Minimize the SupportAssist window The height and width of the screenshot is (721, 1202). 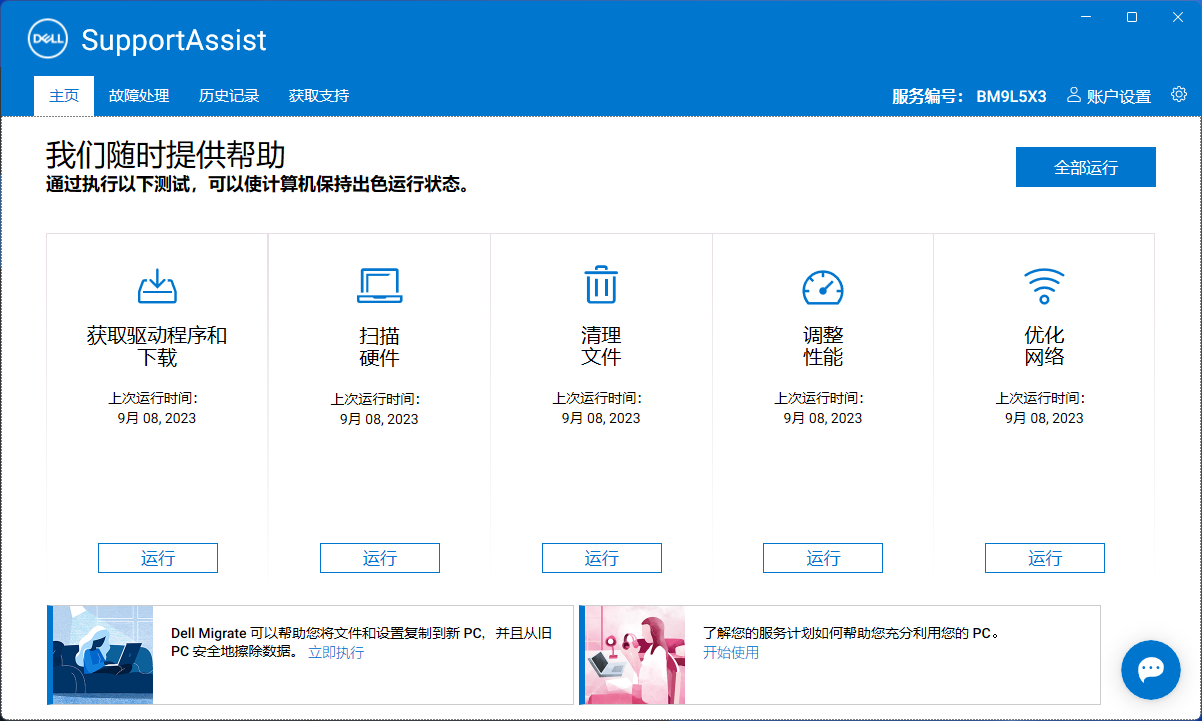1086,17
